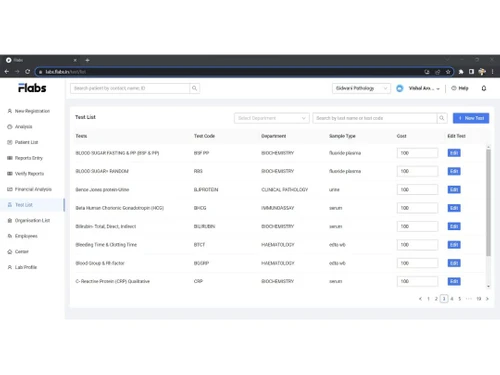Click the New Test button

[471, 118]
